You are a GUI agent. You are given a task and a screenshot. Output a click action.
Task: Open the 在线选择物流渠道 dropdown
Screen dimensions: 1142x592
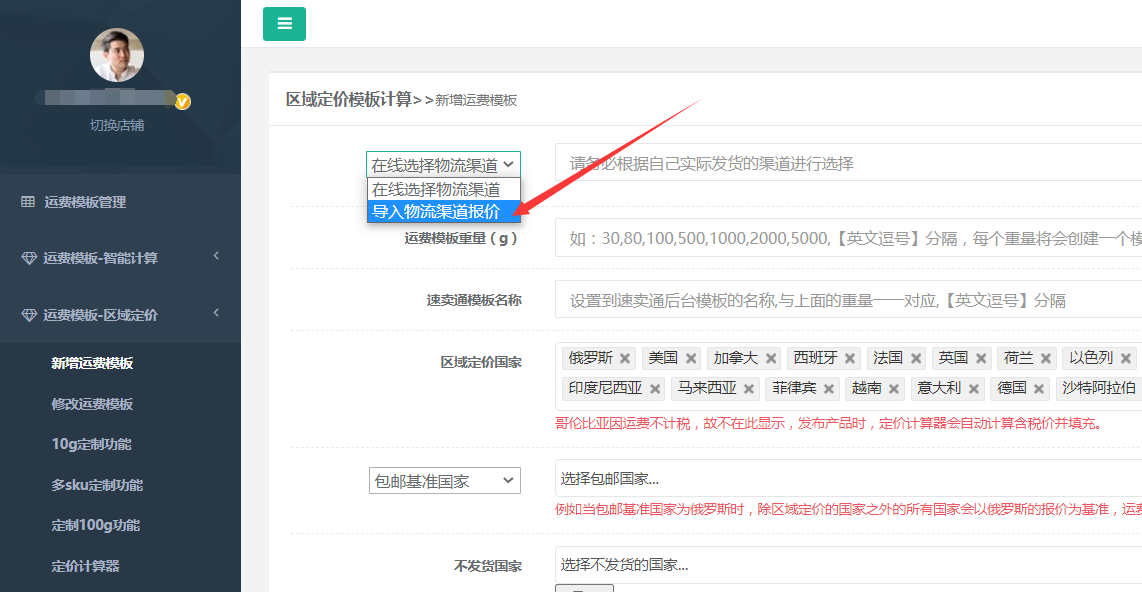point(443,165)
